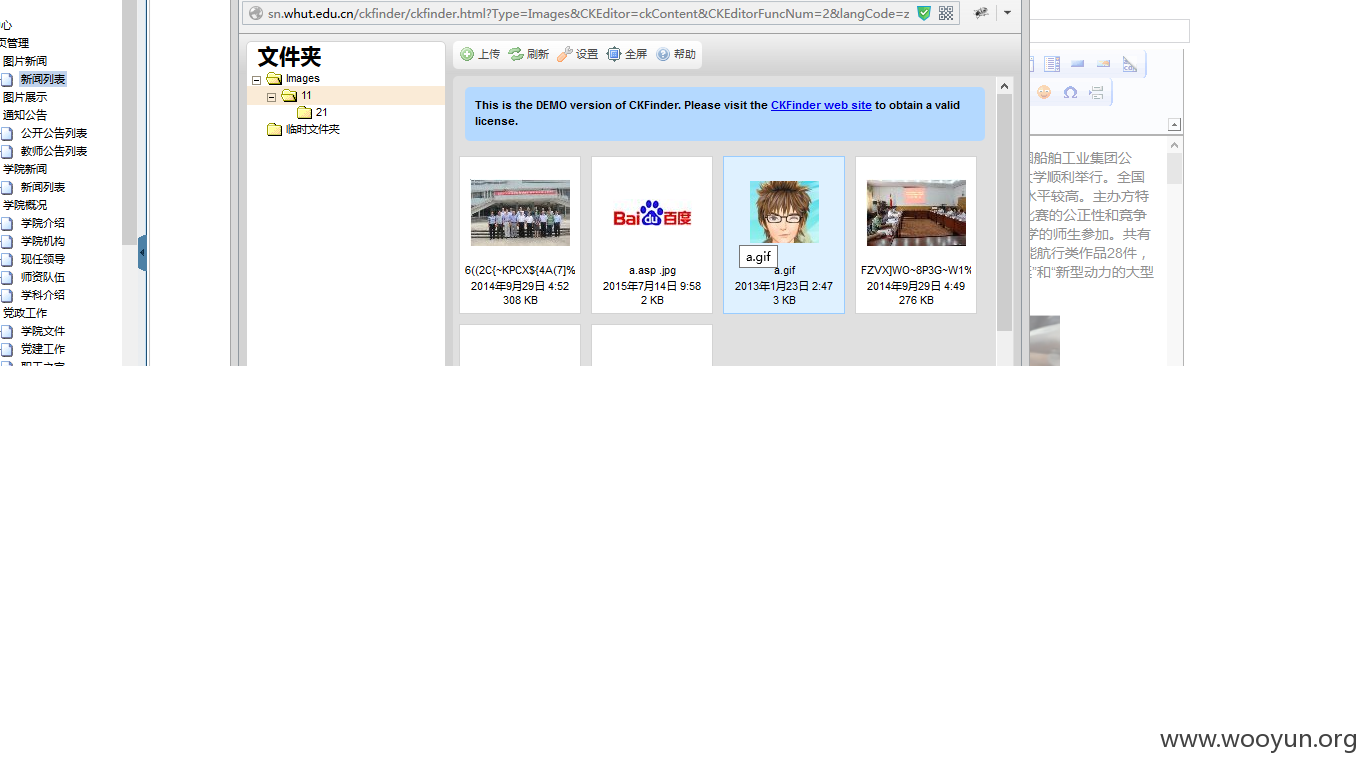Select the meeting room photo FZVX]WO
The image size is (1366, 768).
click(x=916, y=235)
